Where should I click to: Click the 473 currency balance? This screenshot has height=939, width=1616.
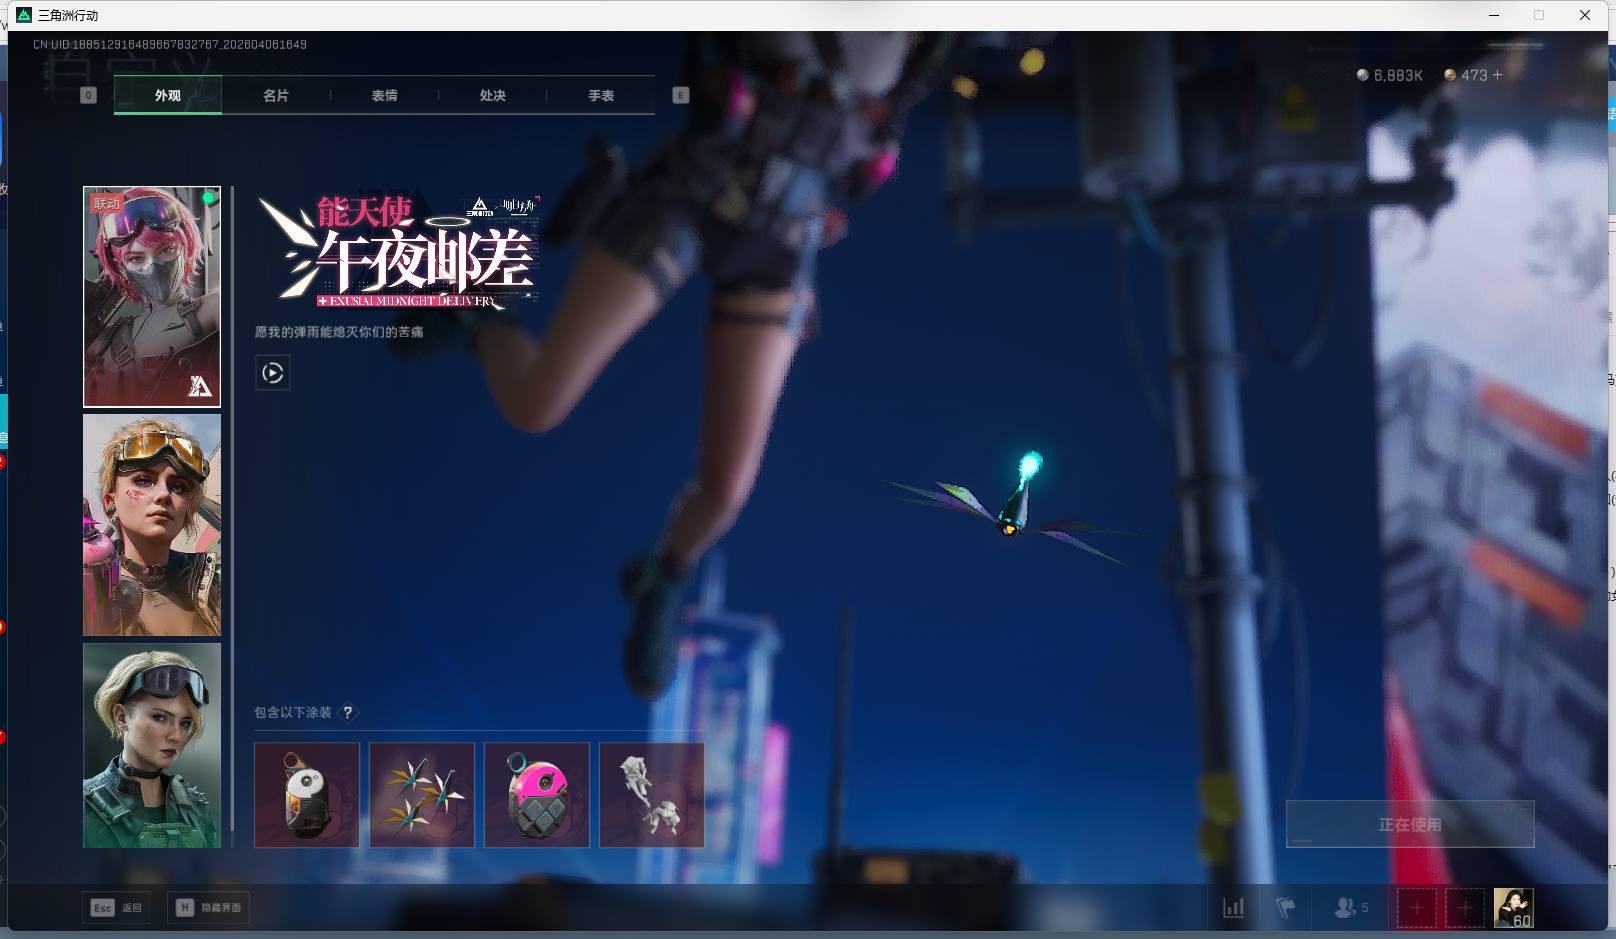coord(1466,75)
